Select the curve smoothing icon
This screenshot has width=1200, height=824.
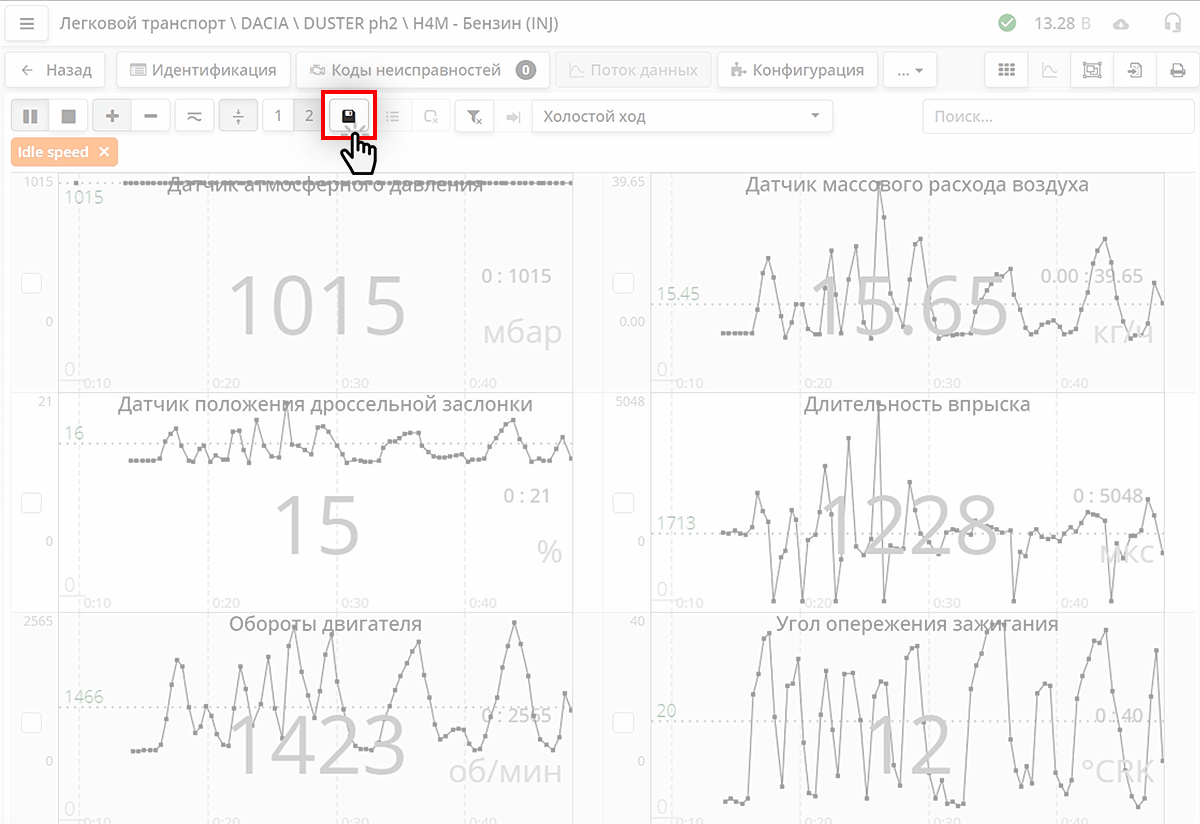(194, 115)
